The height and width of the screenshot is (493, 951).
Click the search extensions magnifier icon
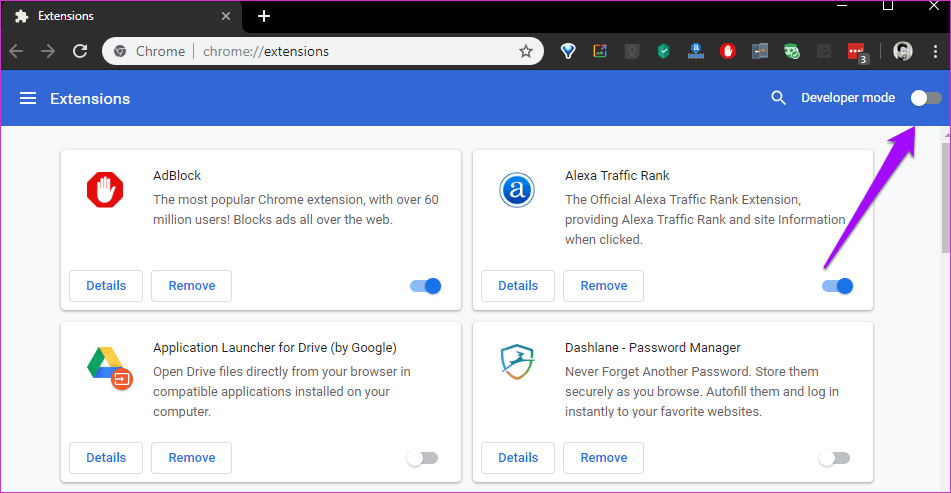[x=778, y=98]
